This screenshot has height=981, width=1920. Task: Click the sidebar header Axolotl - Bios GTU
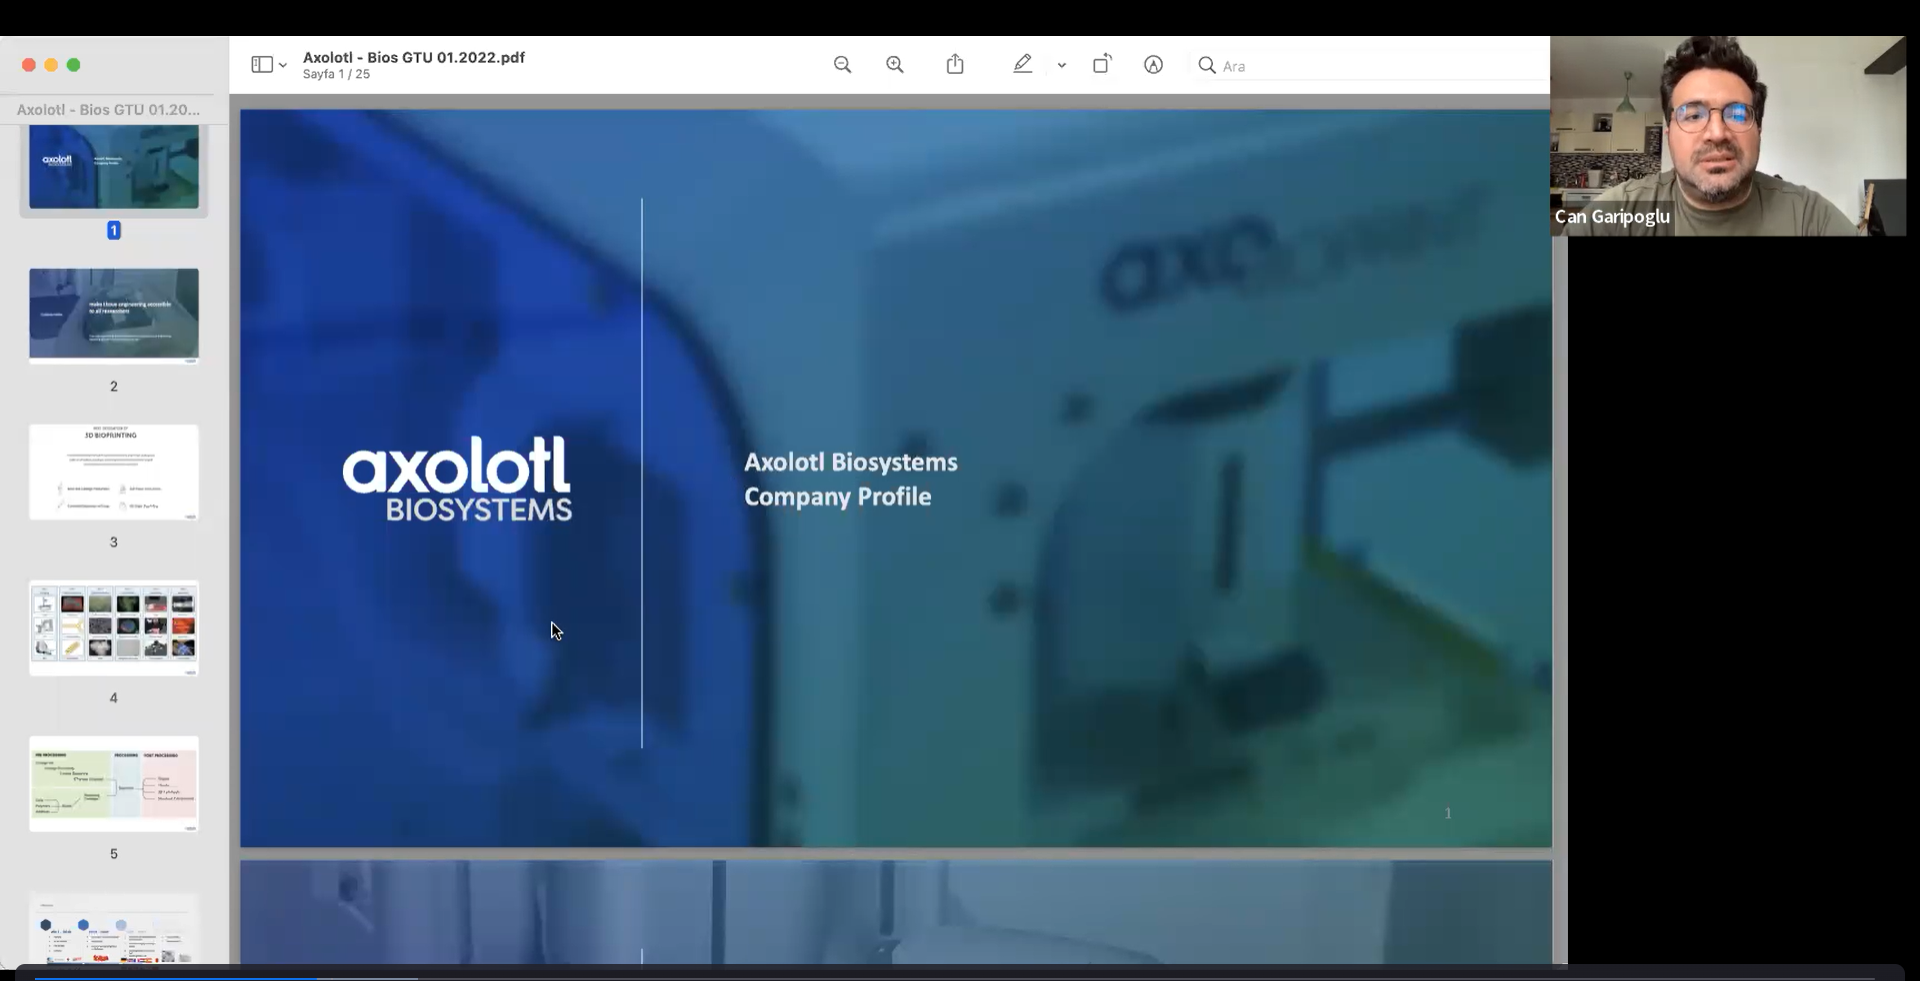coord(108,109)
